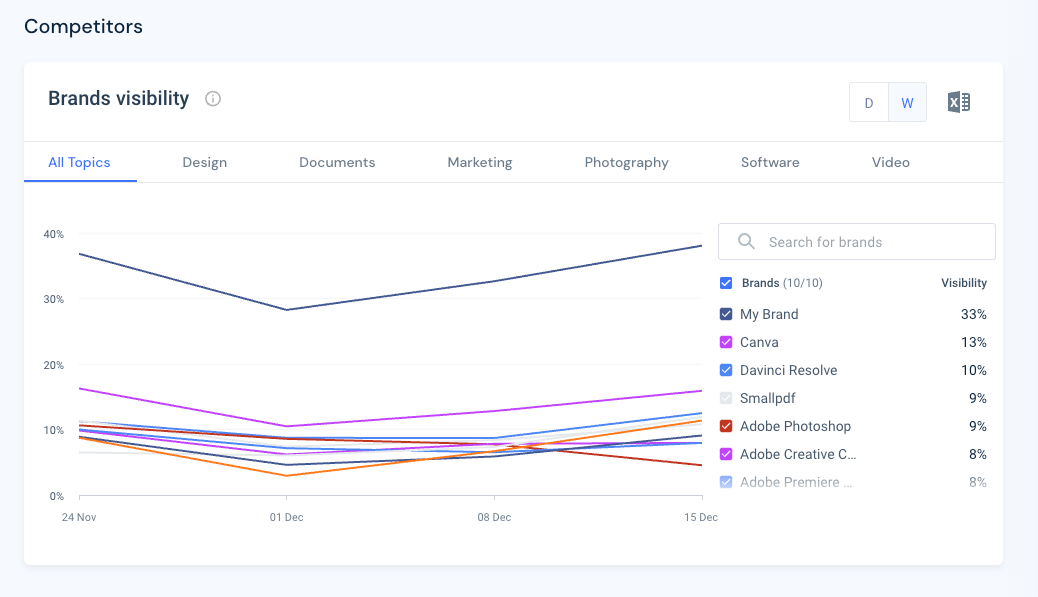This screenshot has width=1038, height=597.
Task: Toggle the all Brands master checkbox
Action: [726, 283]
